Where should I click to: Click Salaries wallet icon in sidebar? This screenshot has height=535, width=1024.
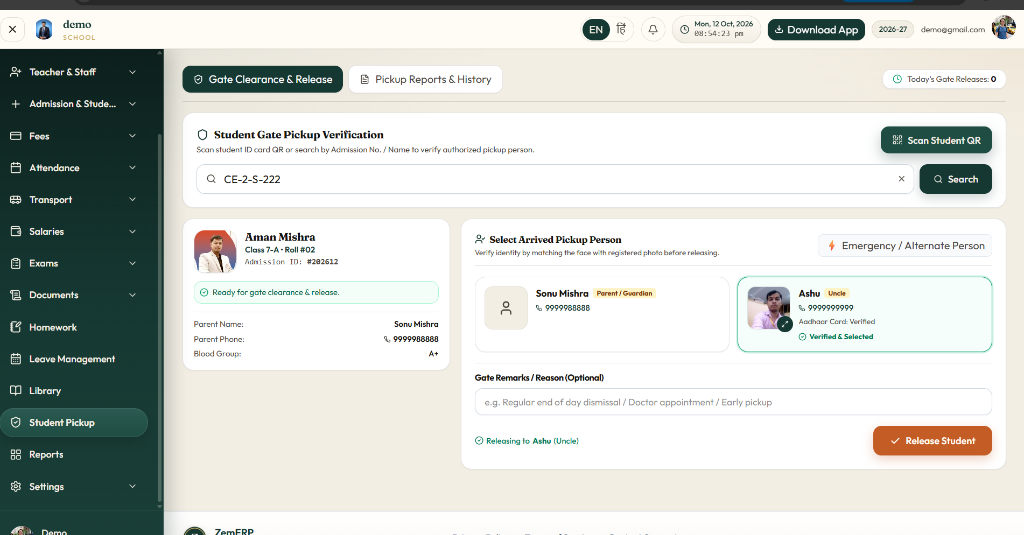16,231
